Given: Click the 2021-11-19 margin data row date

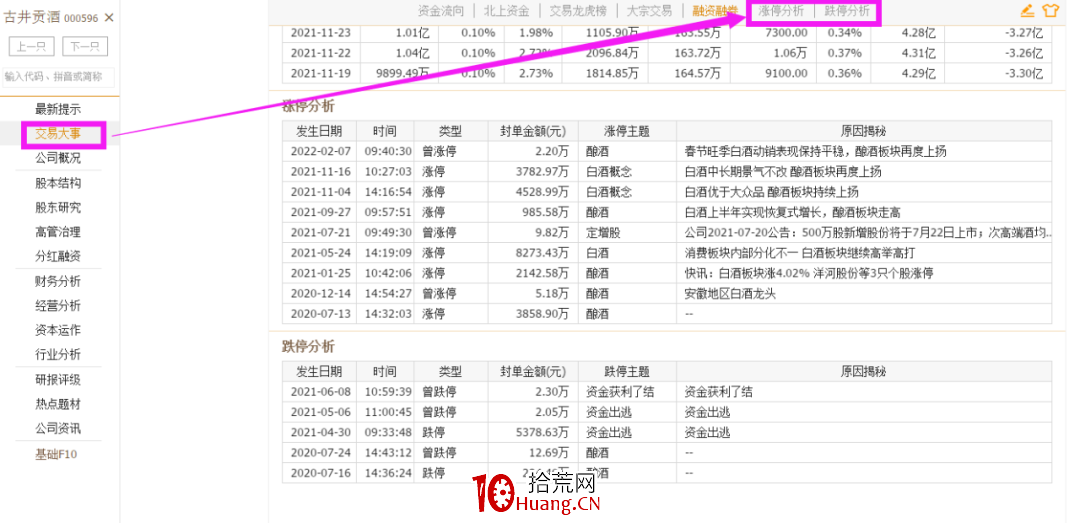Looking at the screenshot, I should (x=321, y=72).
